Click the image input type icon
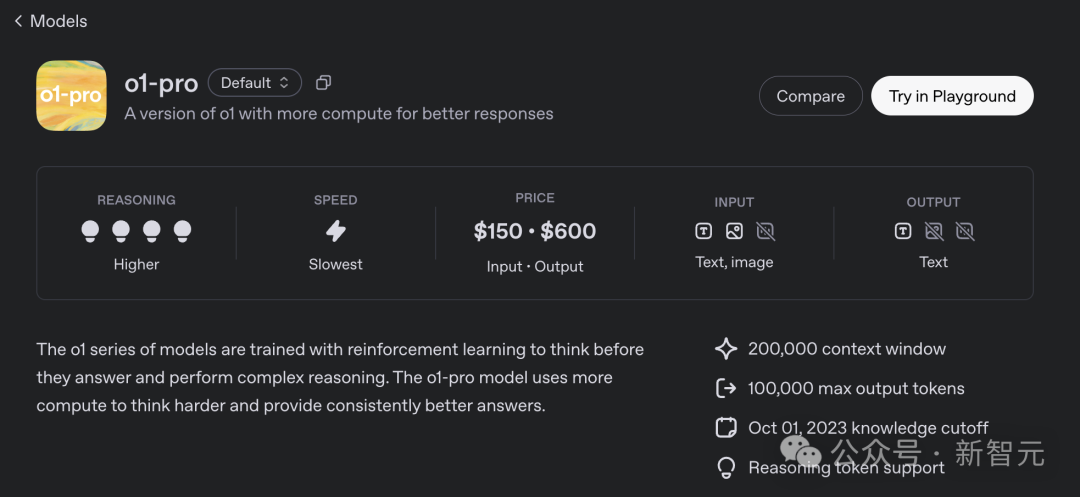 [734, 231]
